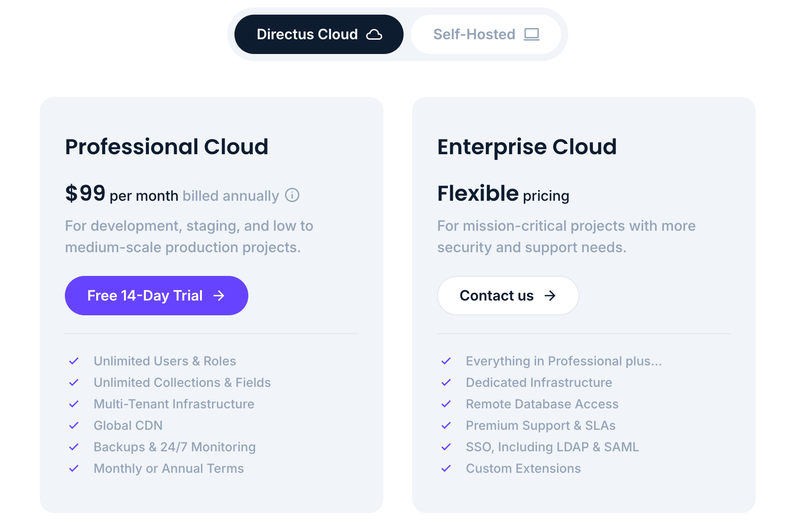Click Everything in Professional plus feature
This screenshot has height=525, width=800.
click(563, 361)
